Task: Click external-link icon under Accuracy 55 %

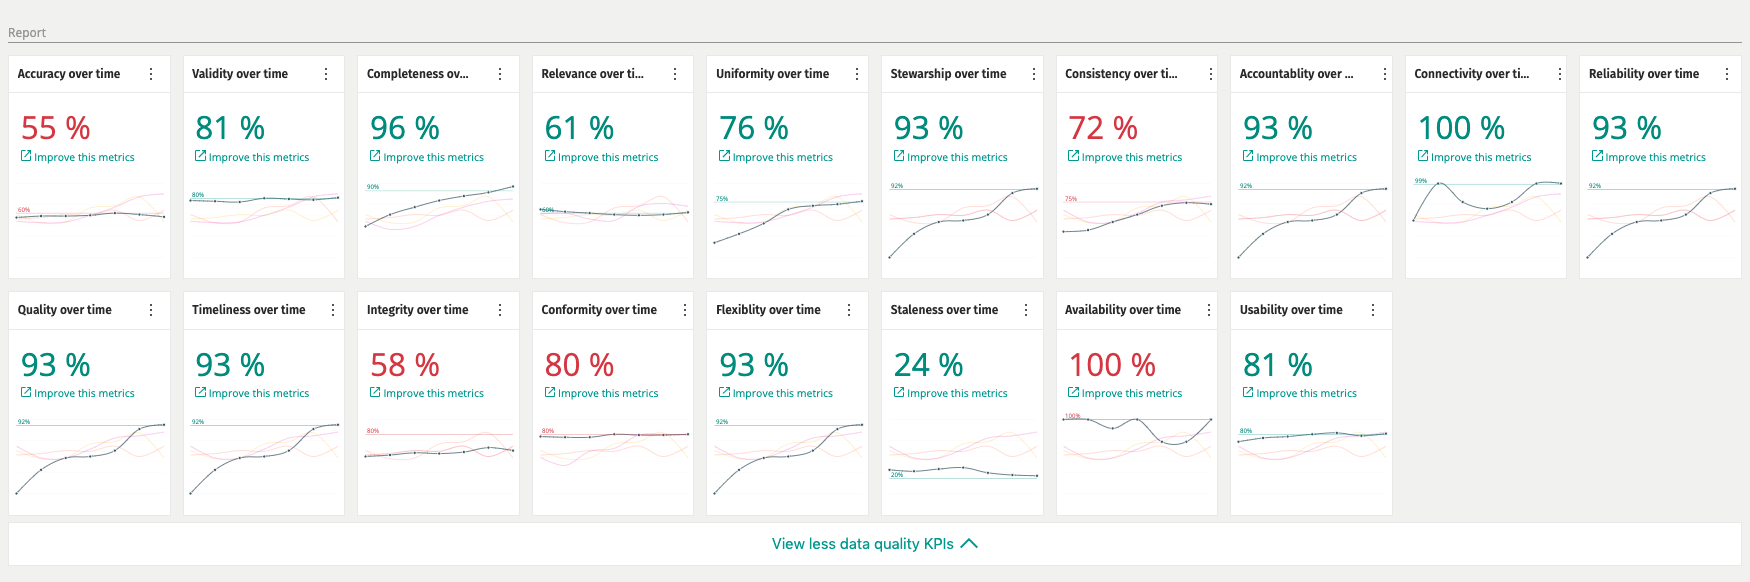Action: [x=26, y=156]
